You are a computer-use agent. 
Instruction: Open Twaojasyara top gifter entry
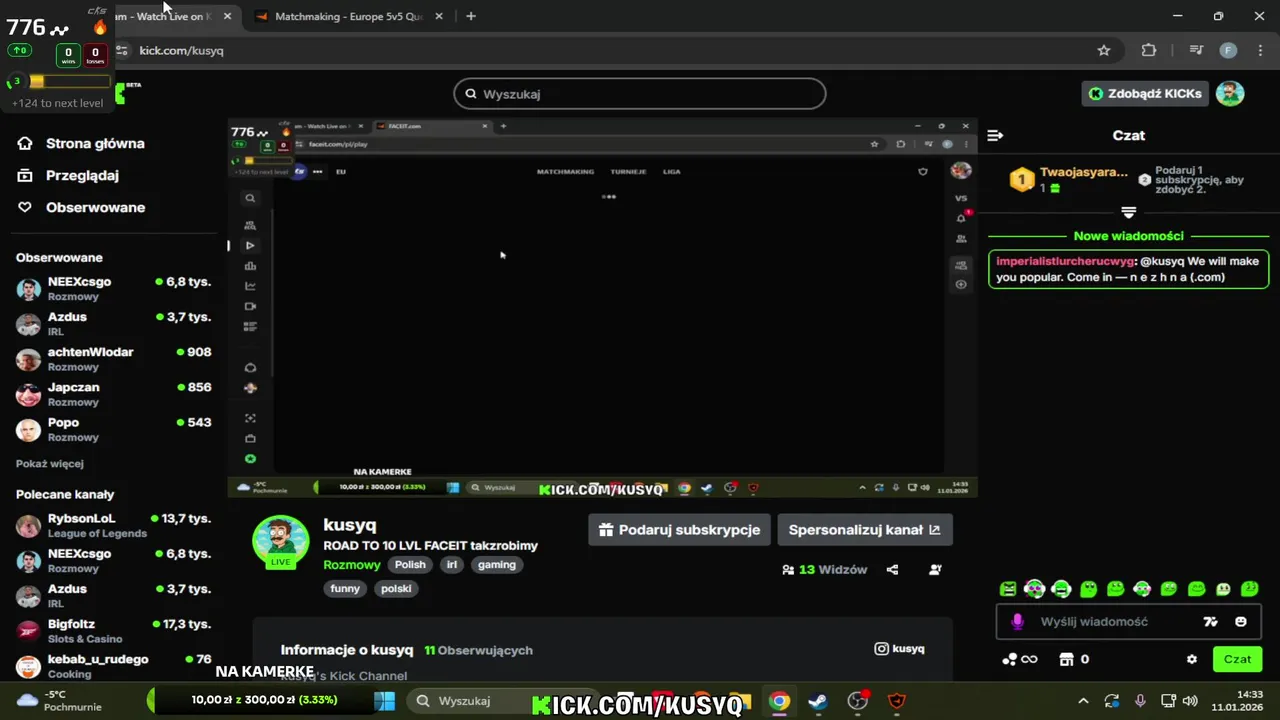tap(1069, 179)
